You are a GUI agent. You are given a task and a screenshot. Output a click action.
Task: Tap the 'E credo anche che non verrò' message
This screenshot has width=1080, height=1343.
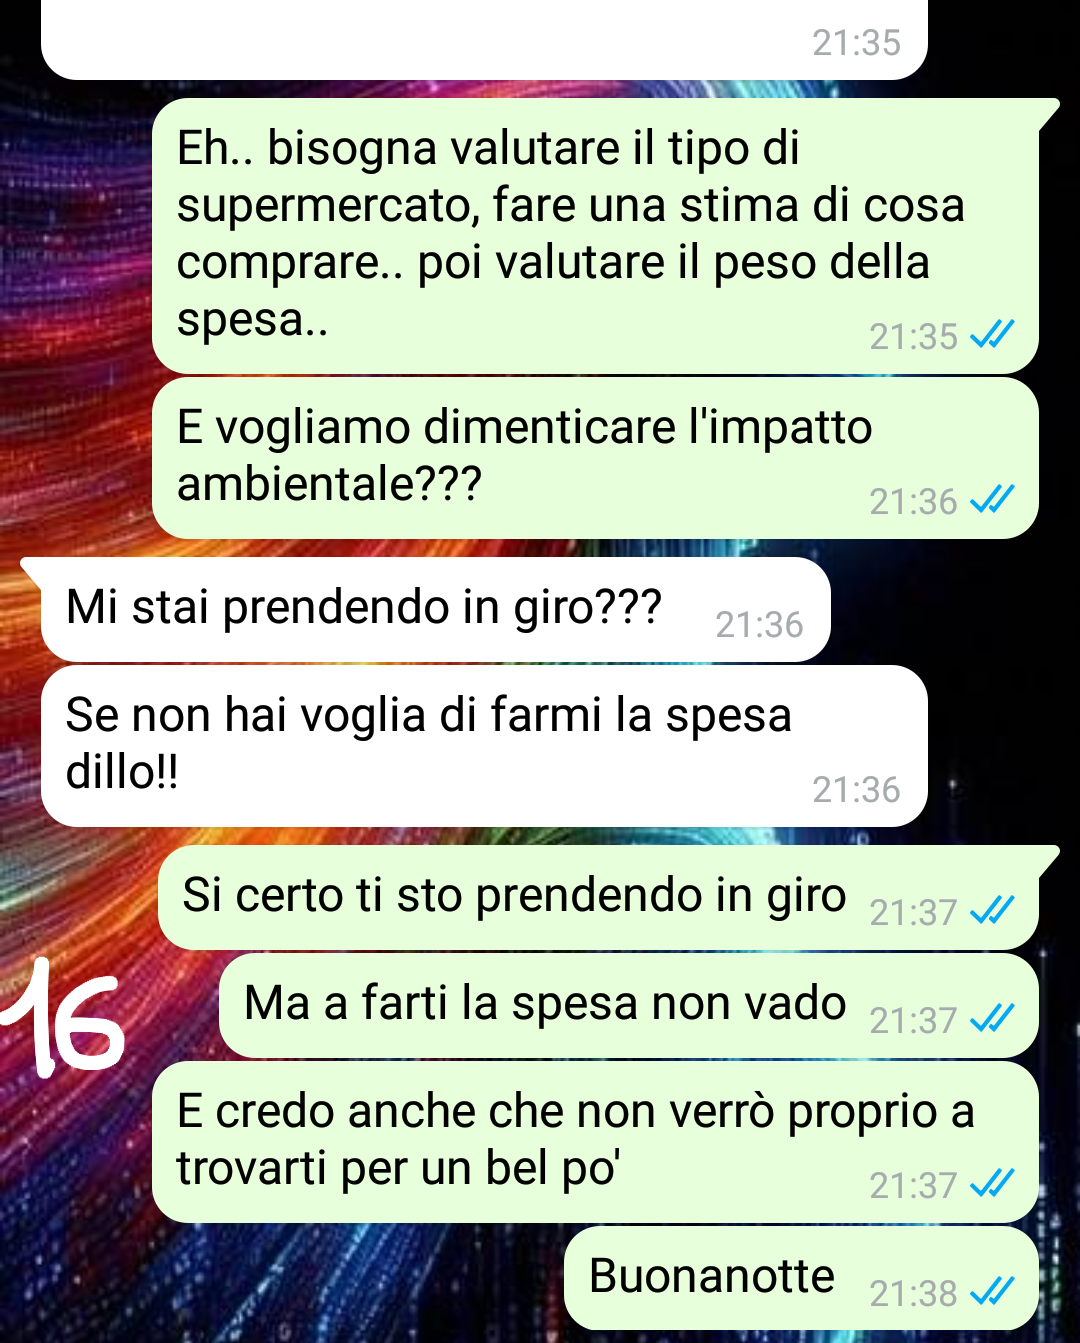[x=595, y=1142]
